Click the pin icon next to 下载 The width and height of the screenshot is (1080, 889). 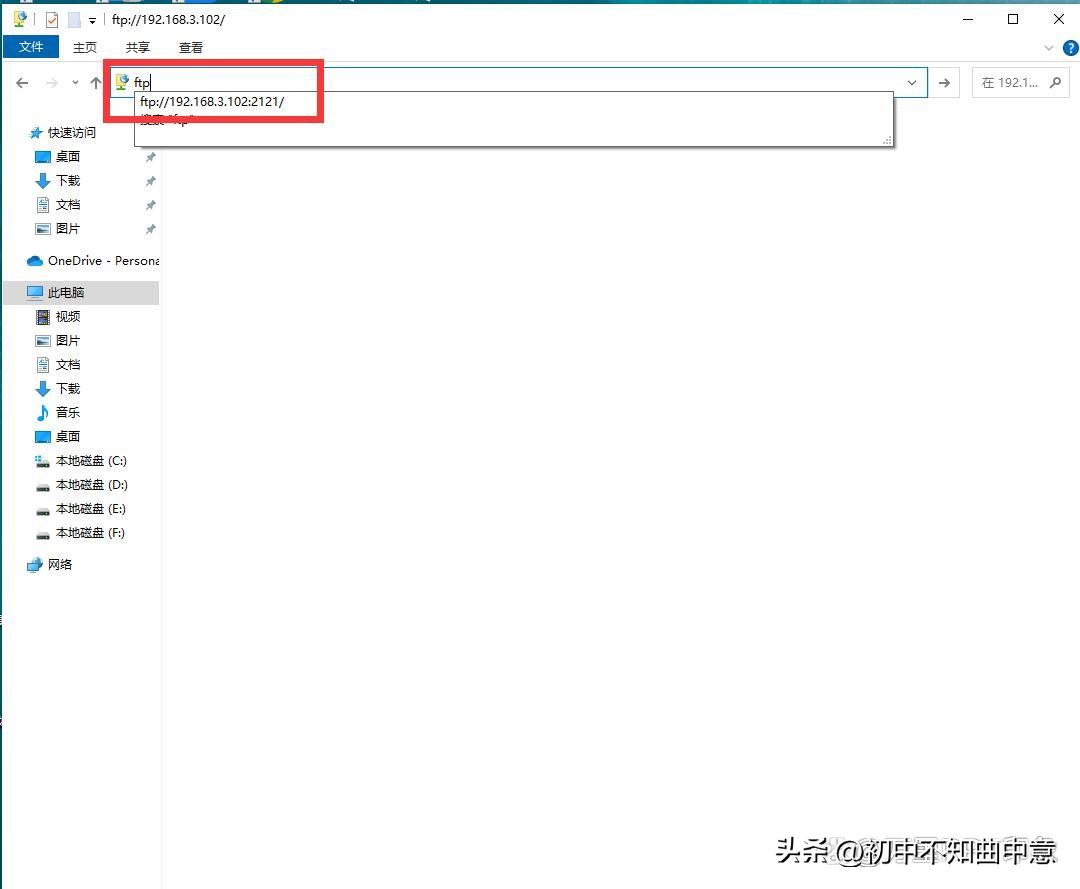point(150,181)
